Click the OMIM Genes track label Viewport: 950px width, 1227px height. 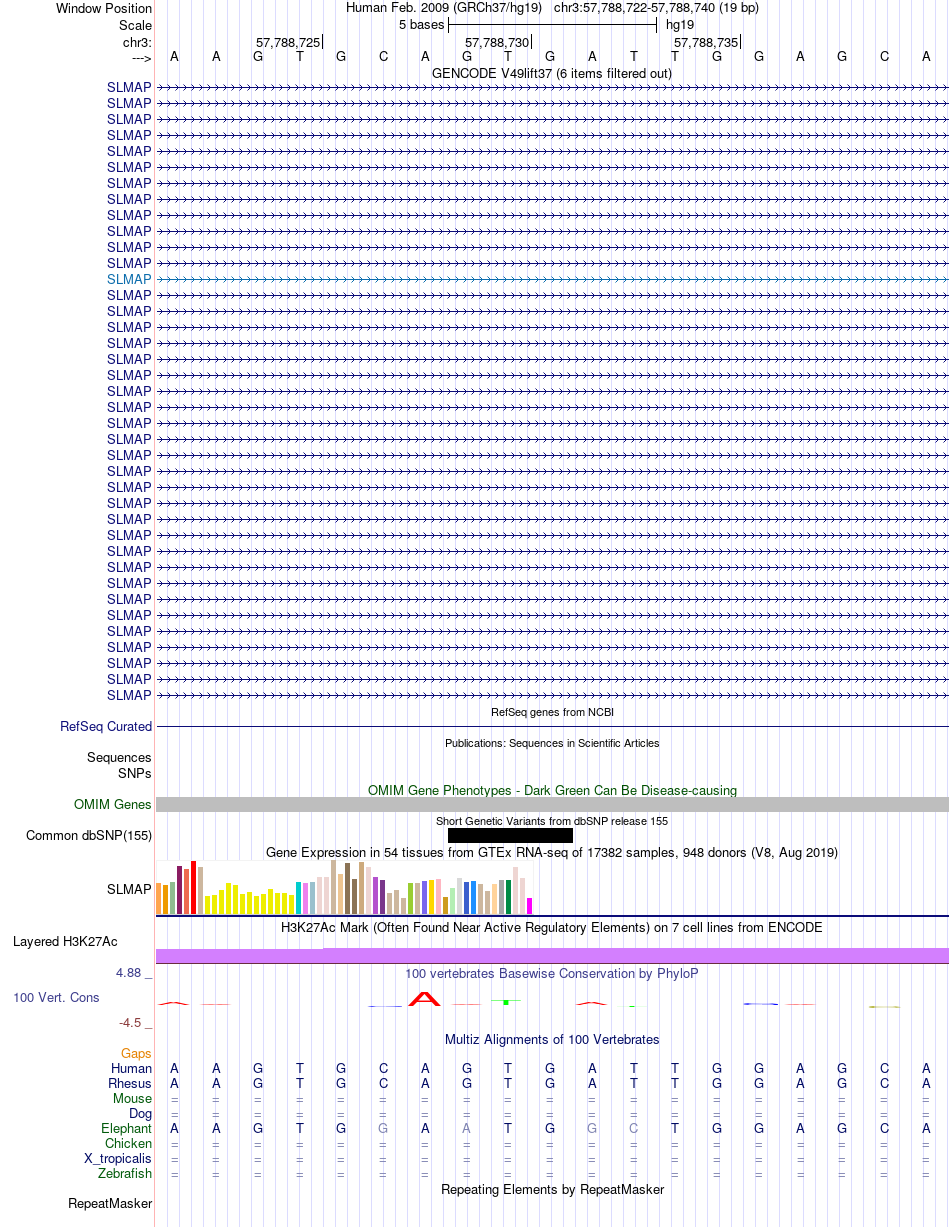pos(113,805)
